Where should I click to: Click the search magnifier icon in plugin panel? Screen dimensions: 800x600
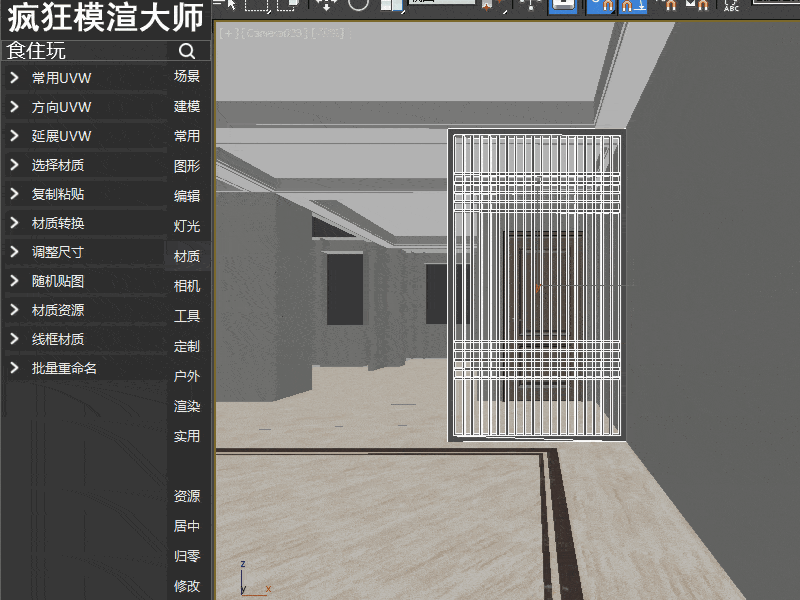pyautogui.click(x=187, y=50)
